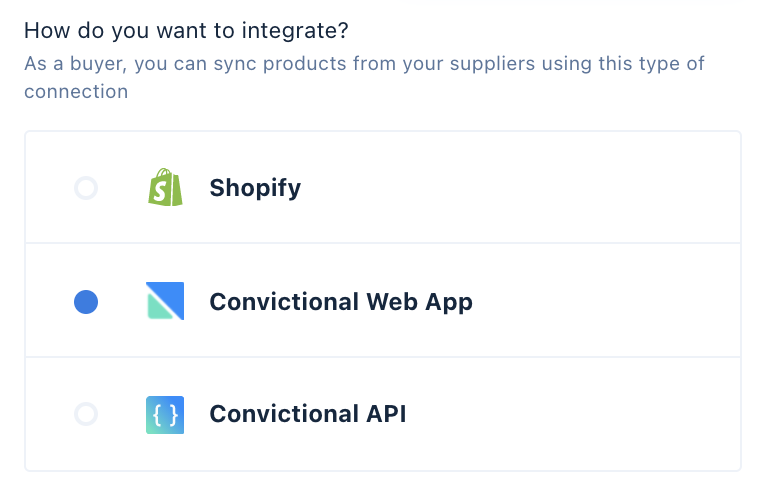The height and width of the screenshot is (496, 770).
Task: Select the Shopify radio button
Action: coord(86,188)
